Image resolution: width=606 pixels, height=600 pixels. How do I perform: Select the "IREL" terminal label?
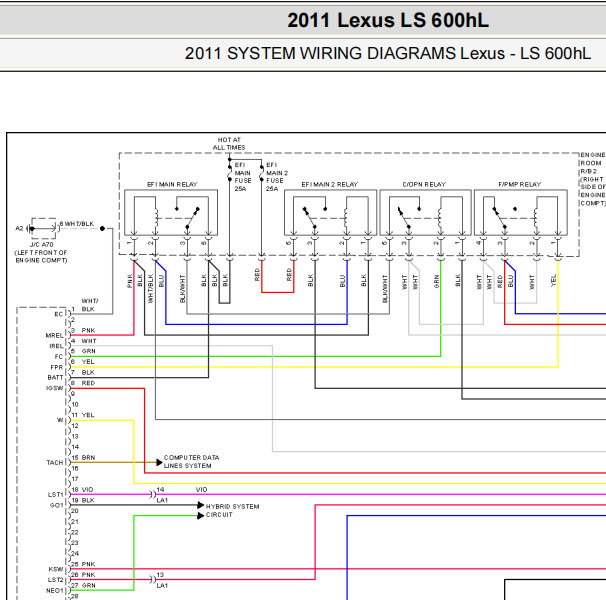[56, 346]
